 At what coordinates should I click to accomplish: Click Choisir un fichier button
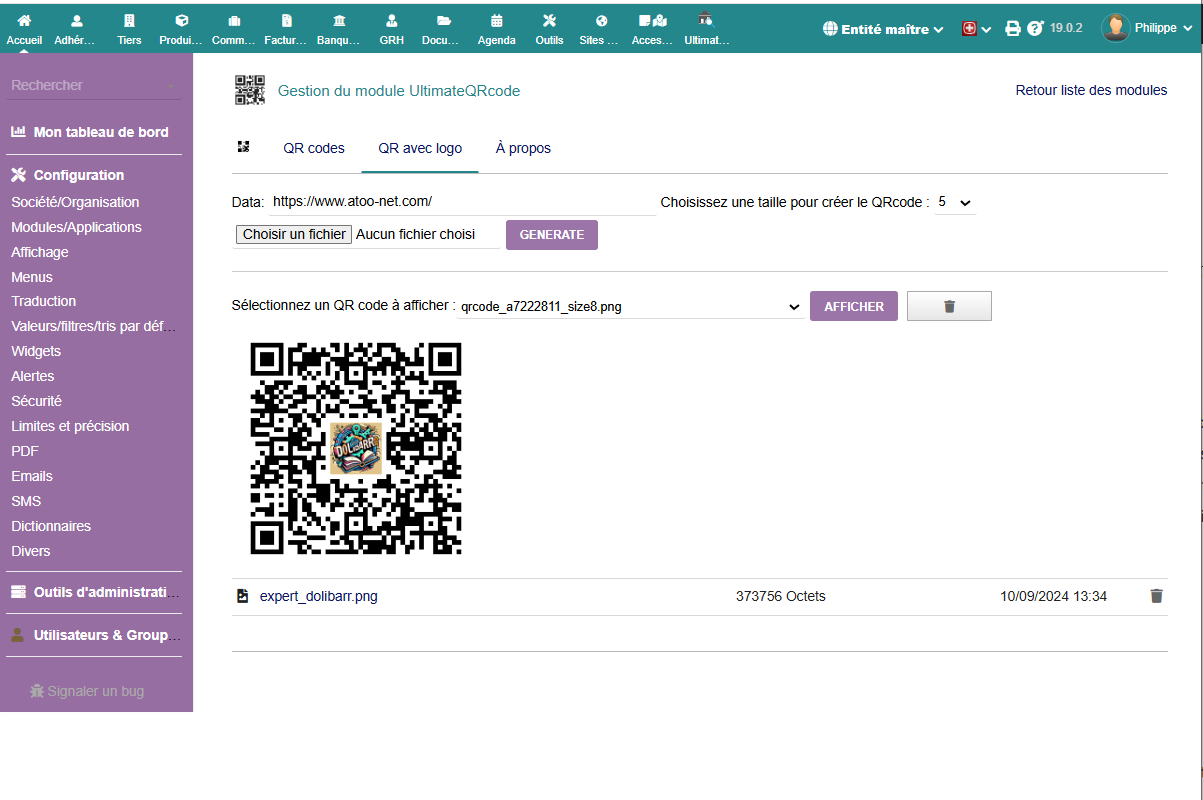point(294,235)
